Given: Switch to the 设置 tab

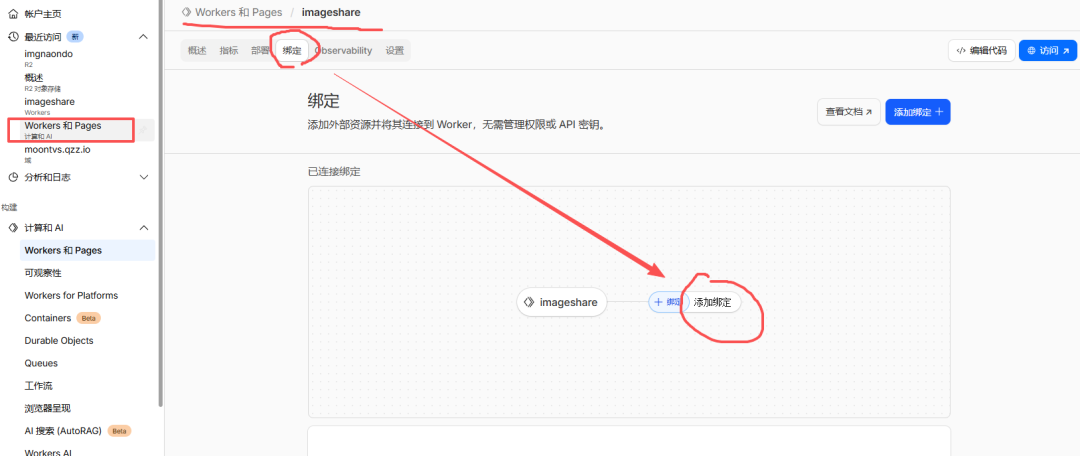Looking at the screenshot, I should pyautogui.click(x=395, y=50).
